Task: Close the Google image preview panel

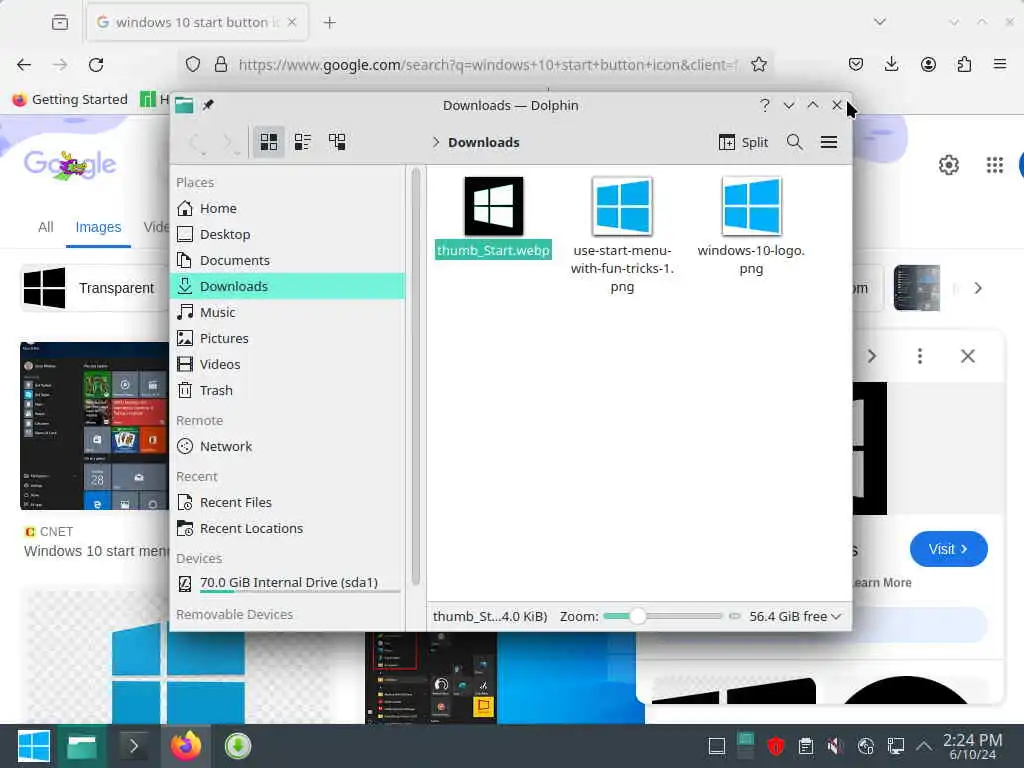Action: coord(968,356)
